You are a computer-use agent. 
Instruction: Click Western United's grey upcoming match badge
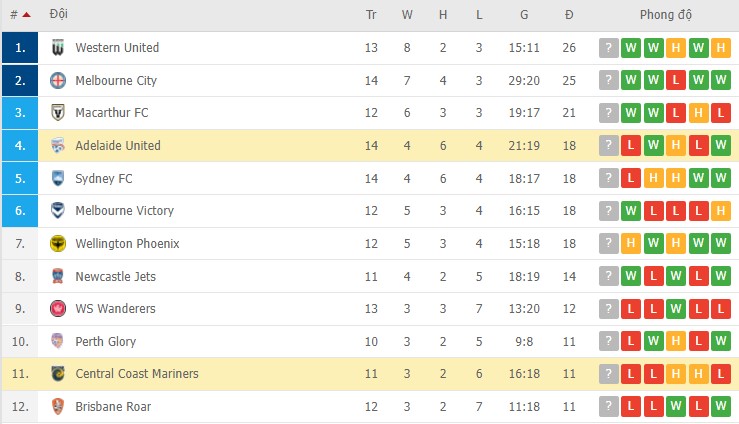608,48
